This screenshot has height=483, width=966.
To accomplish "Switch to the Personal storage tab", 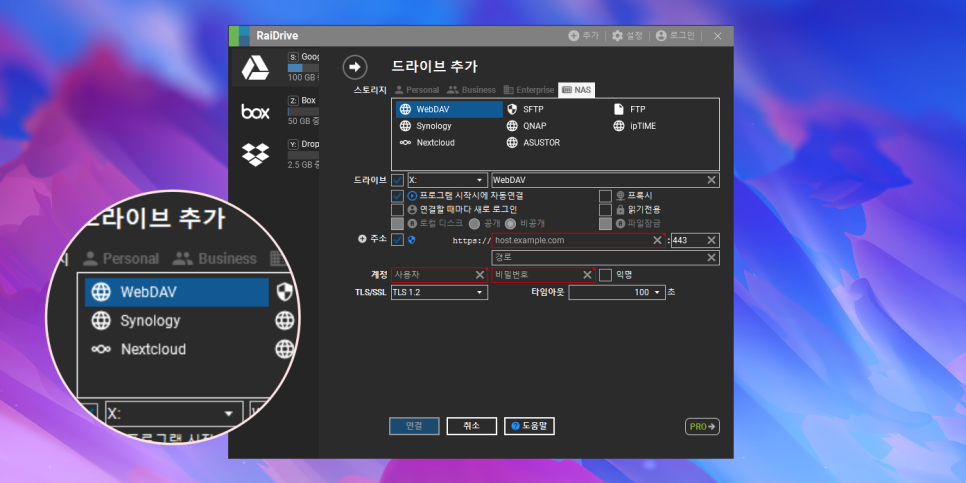I will (x=416, y=90).
